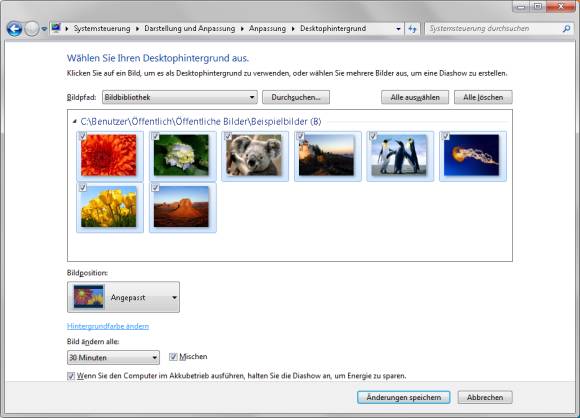
Task: Click the search magnifier icon
Action: click(x=566, y=28)
